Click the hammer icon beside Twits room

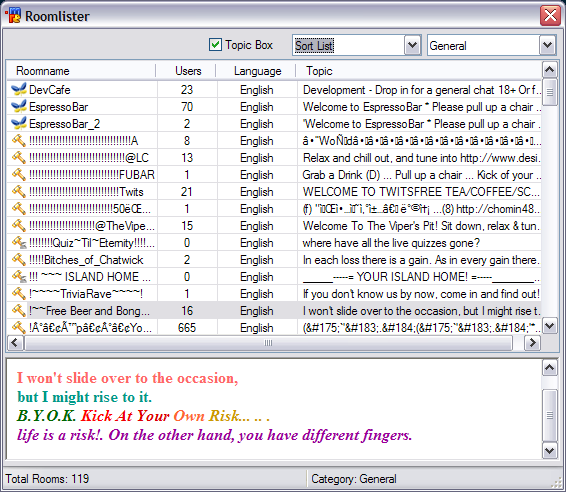(19, 191)
